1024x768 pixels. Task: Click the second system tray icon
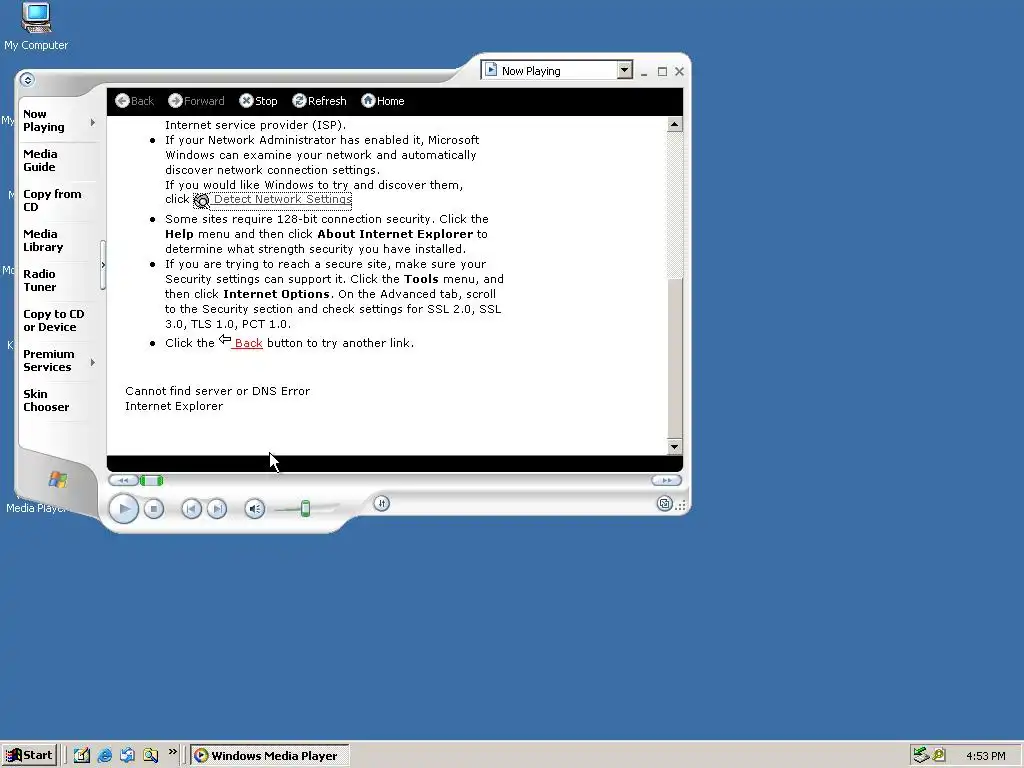pyautogui.click(x=939, y=756)
